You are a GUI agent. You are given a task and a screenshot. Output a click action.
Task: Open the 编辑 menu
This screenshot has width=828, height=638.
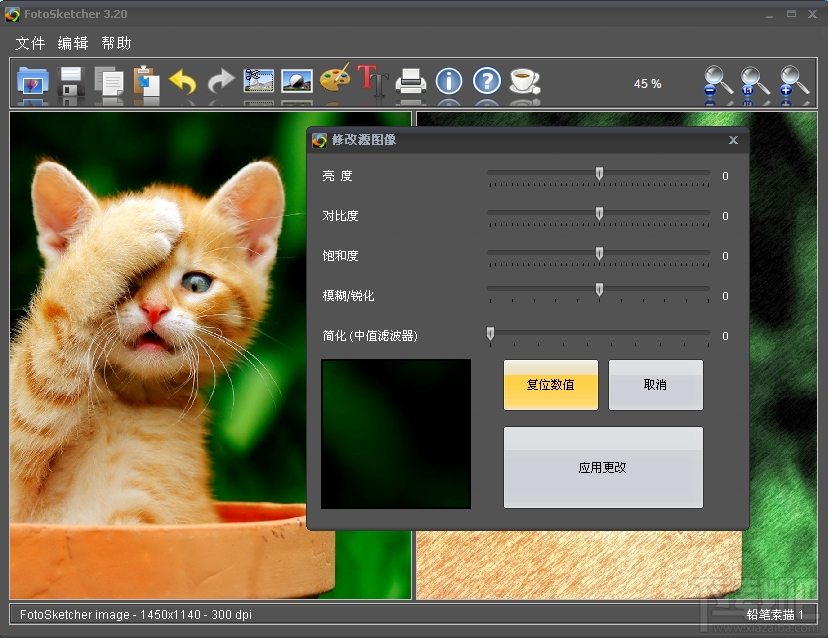73,43
